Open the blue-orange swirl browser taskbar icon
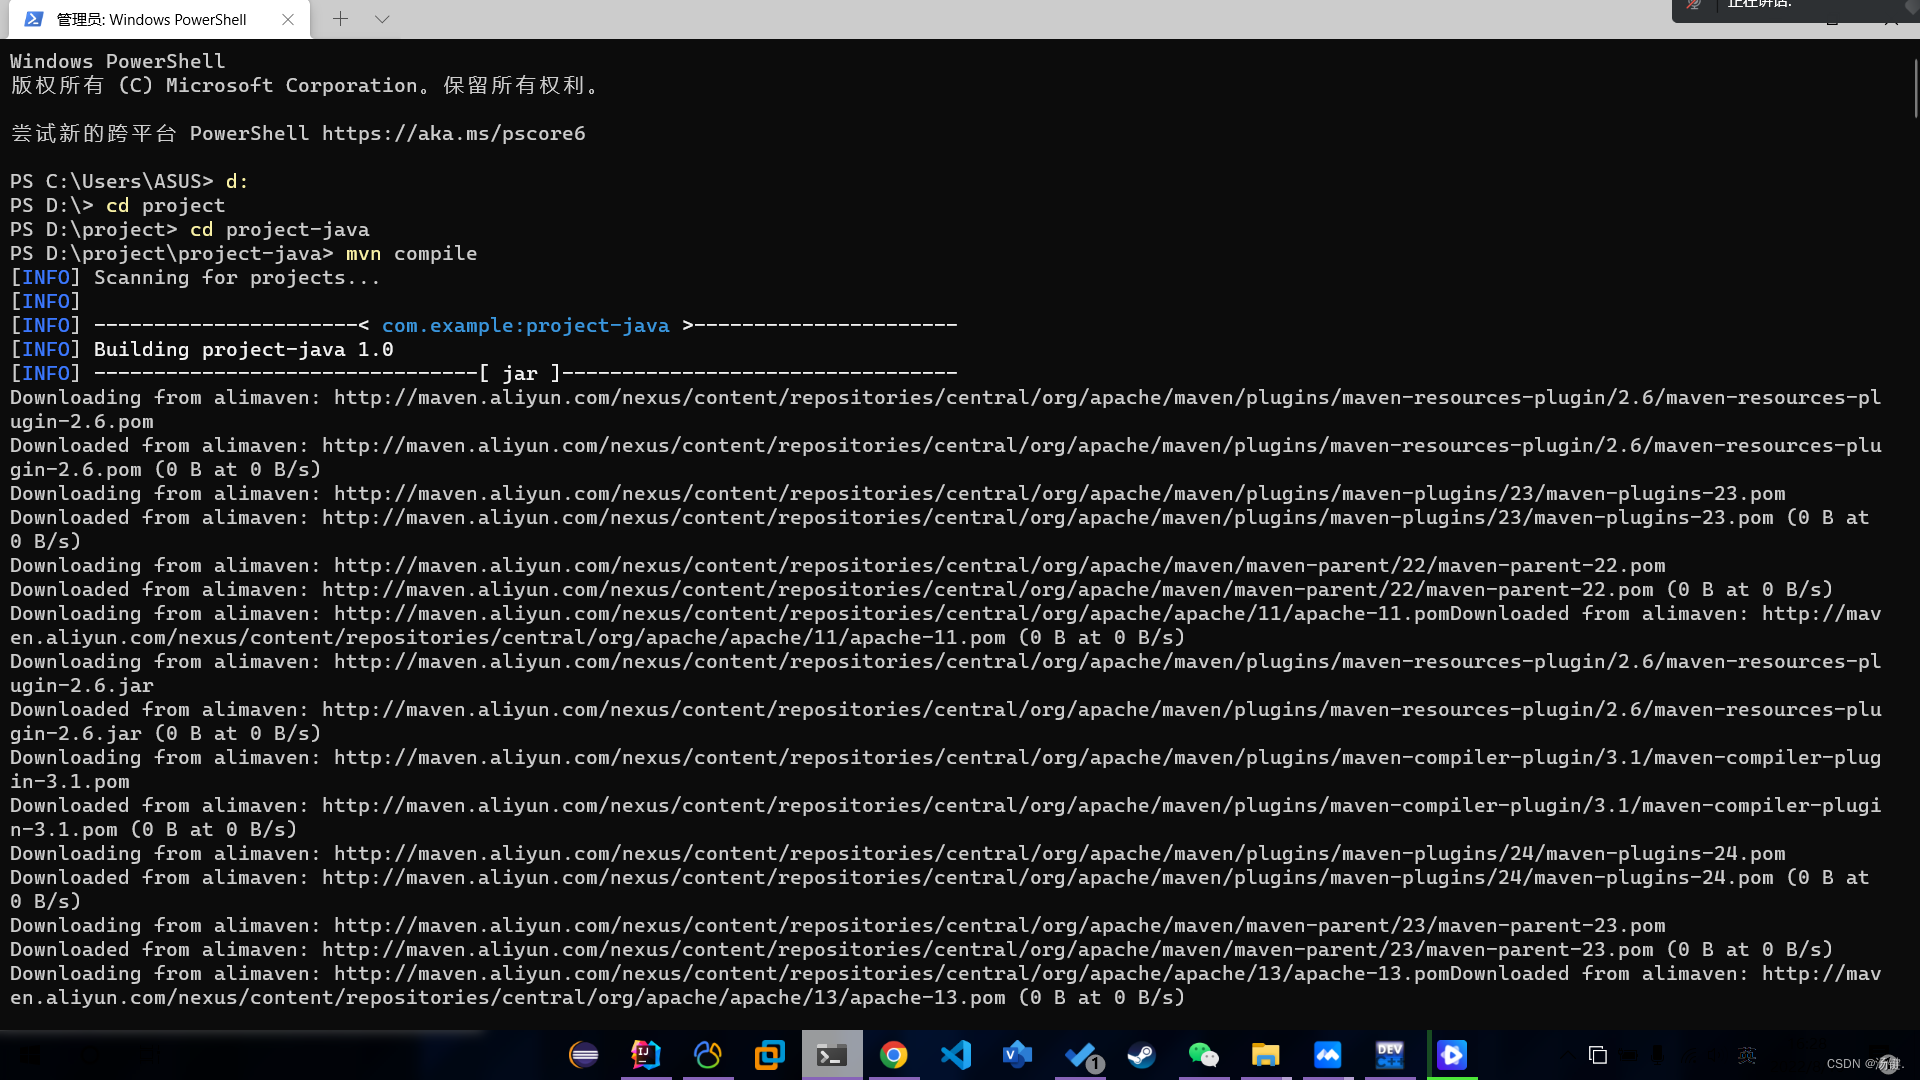Image resolution: width=1920 pixels, height=1080 pixels. point(708,1055)
